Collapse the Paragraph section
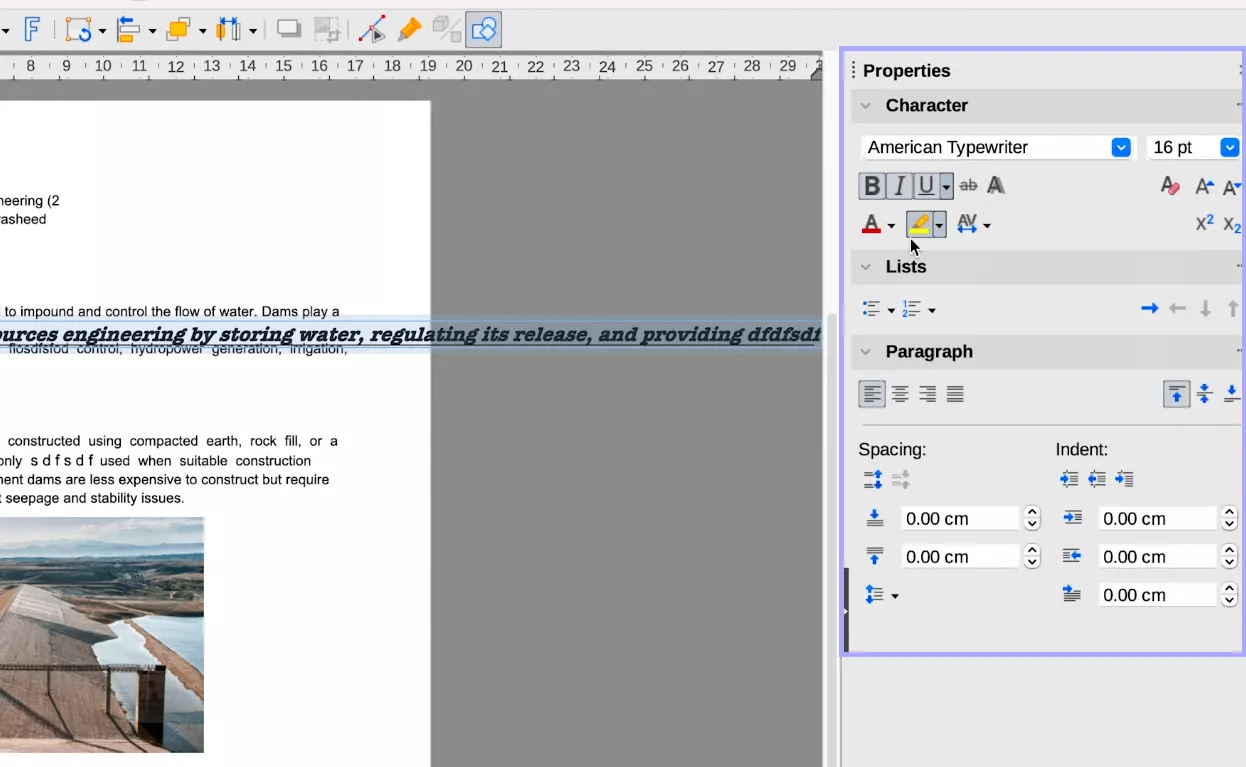 coord(864,351)
